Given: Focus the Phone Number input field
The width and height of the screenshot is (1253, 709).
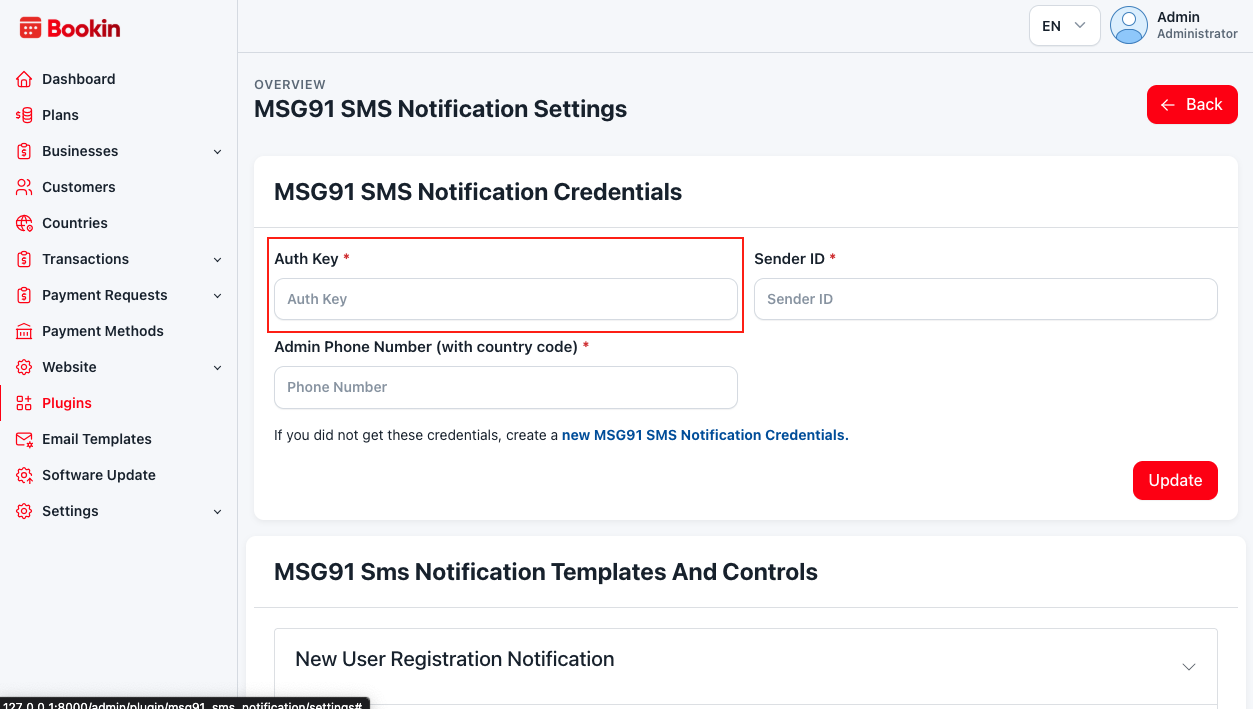Looking at the screenshot, I should [x=506, y=387].
